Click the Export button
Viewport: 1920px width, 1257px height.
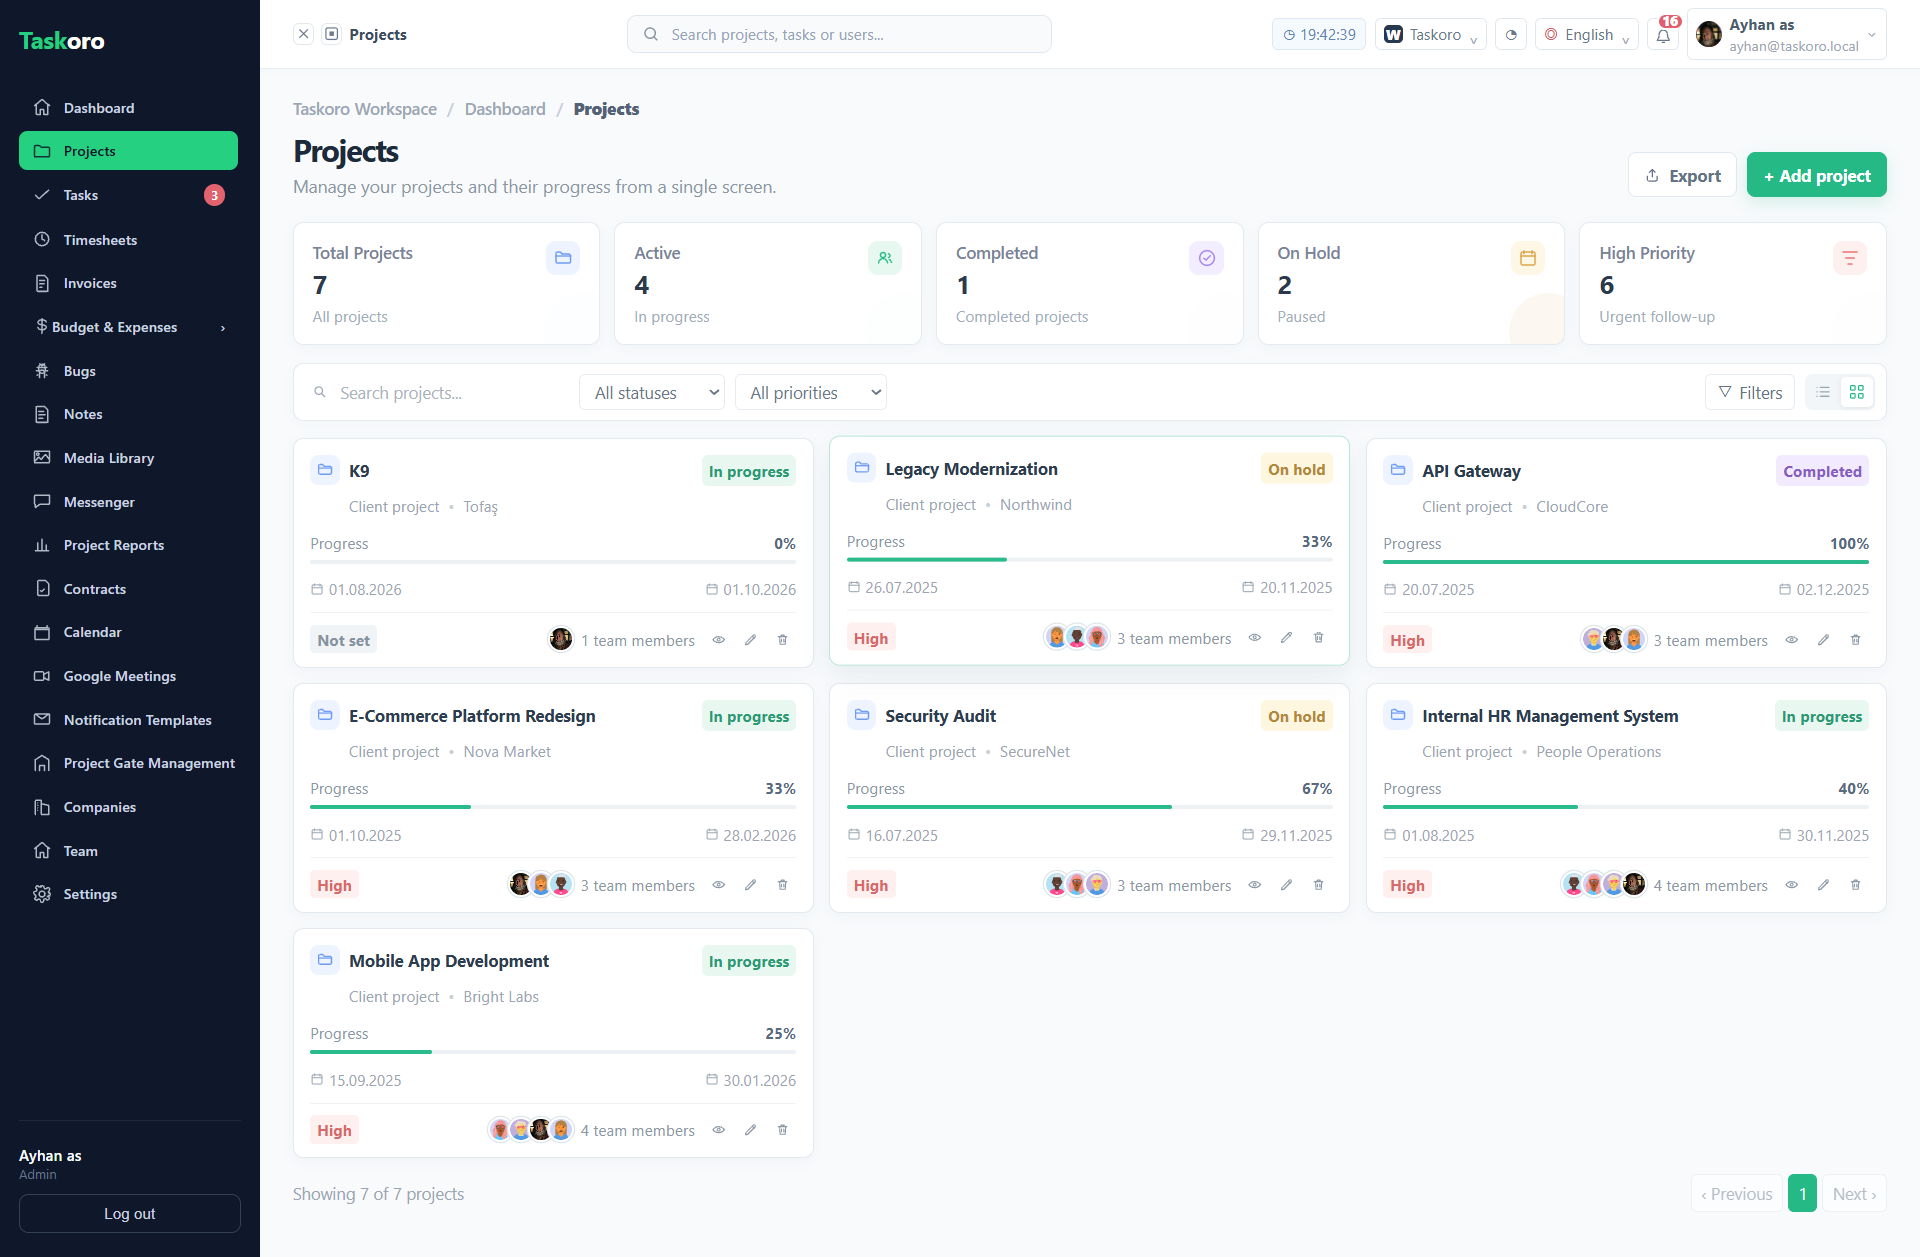point(1683,175)
